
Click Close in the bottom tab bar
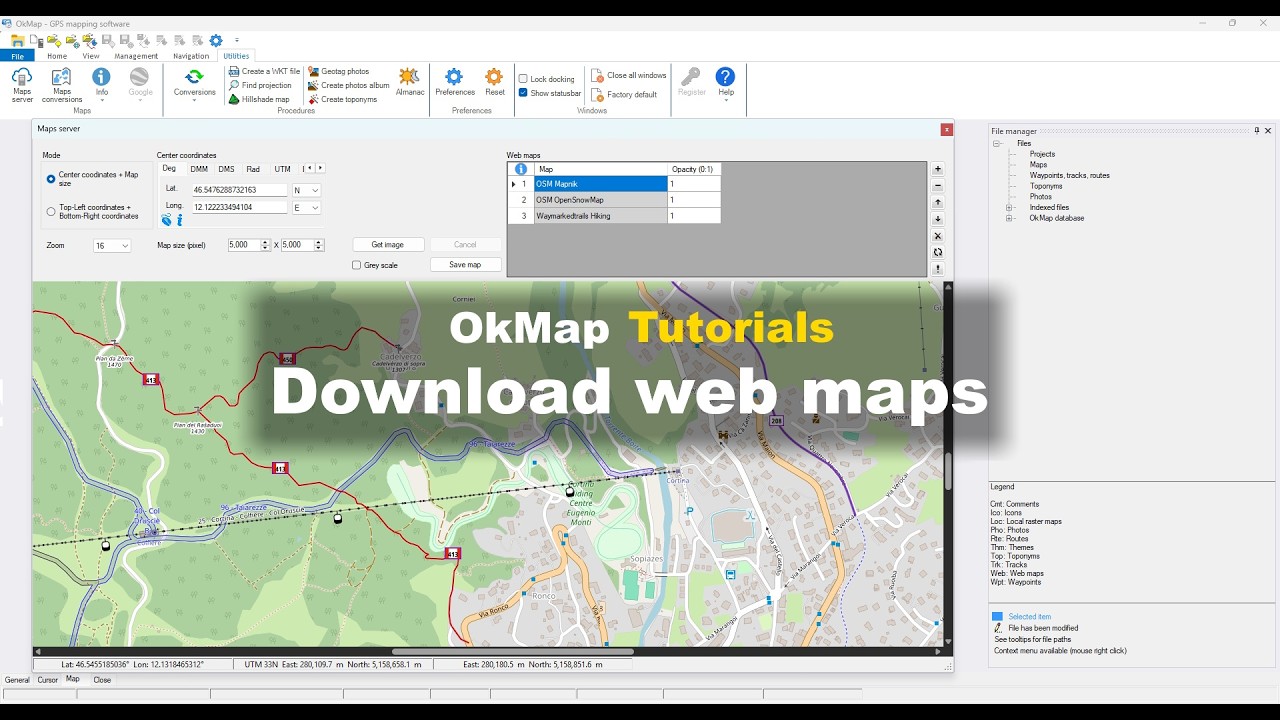click(x=102, y=680)
